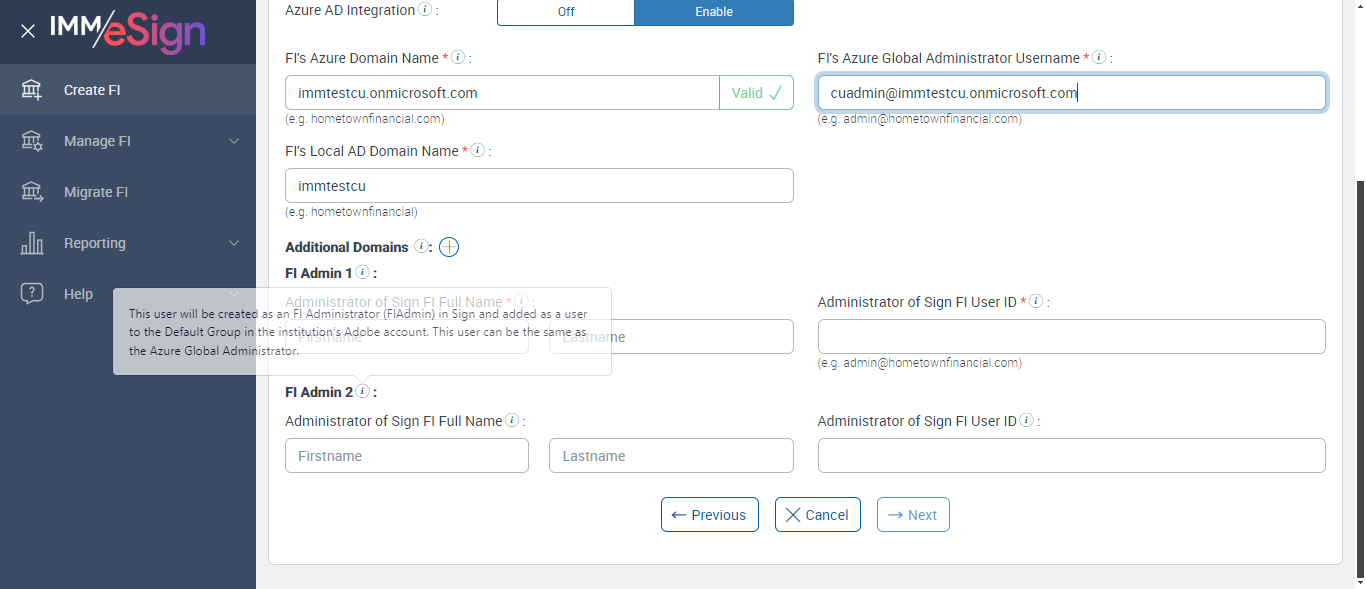The height and width of the screenshot is (589, 1366).
Task: Select Enable for Azure AD Integration
Action: [x=714, y=12]
